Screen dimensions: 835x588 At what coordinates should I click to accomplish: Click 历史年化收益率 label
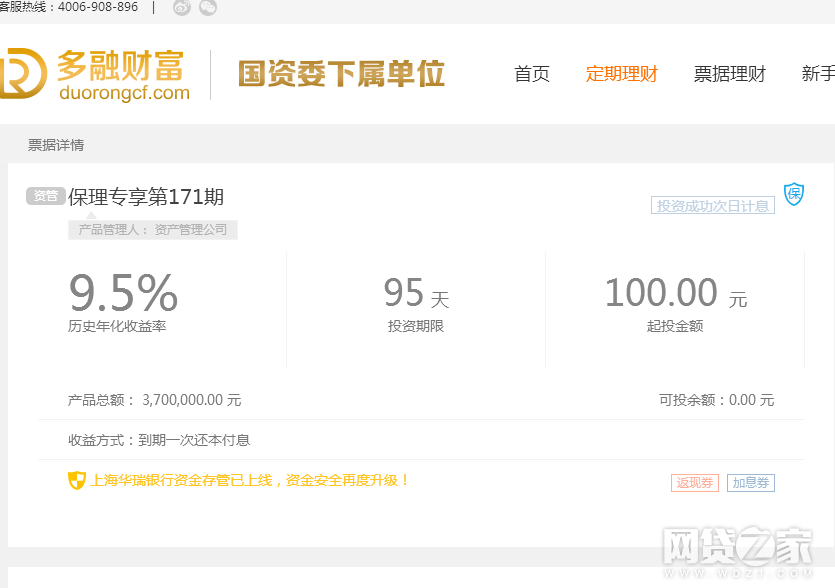(117, 326)
